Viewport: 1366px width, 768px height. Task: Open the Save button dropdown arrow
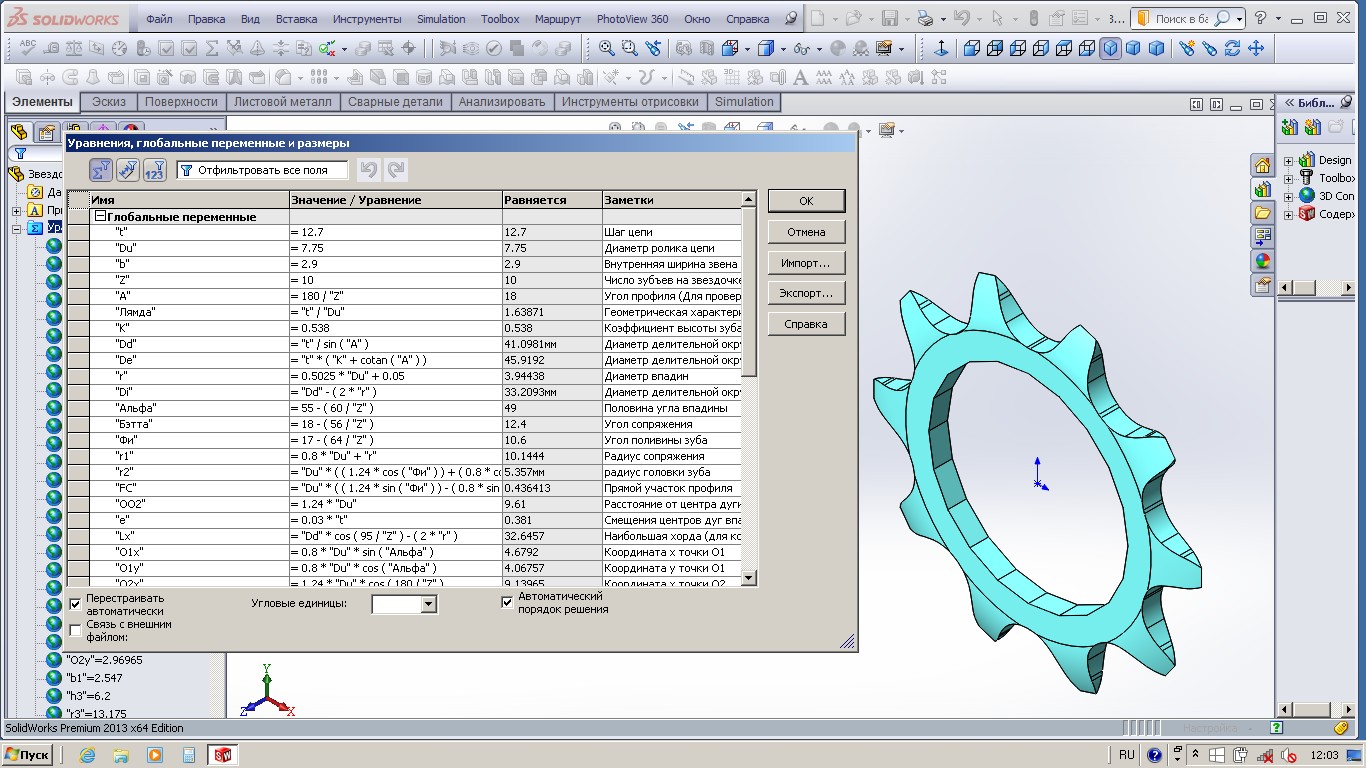[905, 18]
